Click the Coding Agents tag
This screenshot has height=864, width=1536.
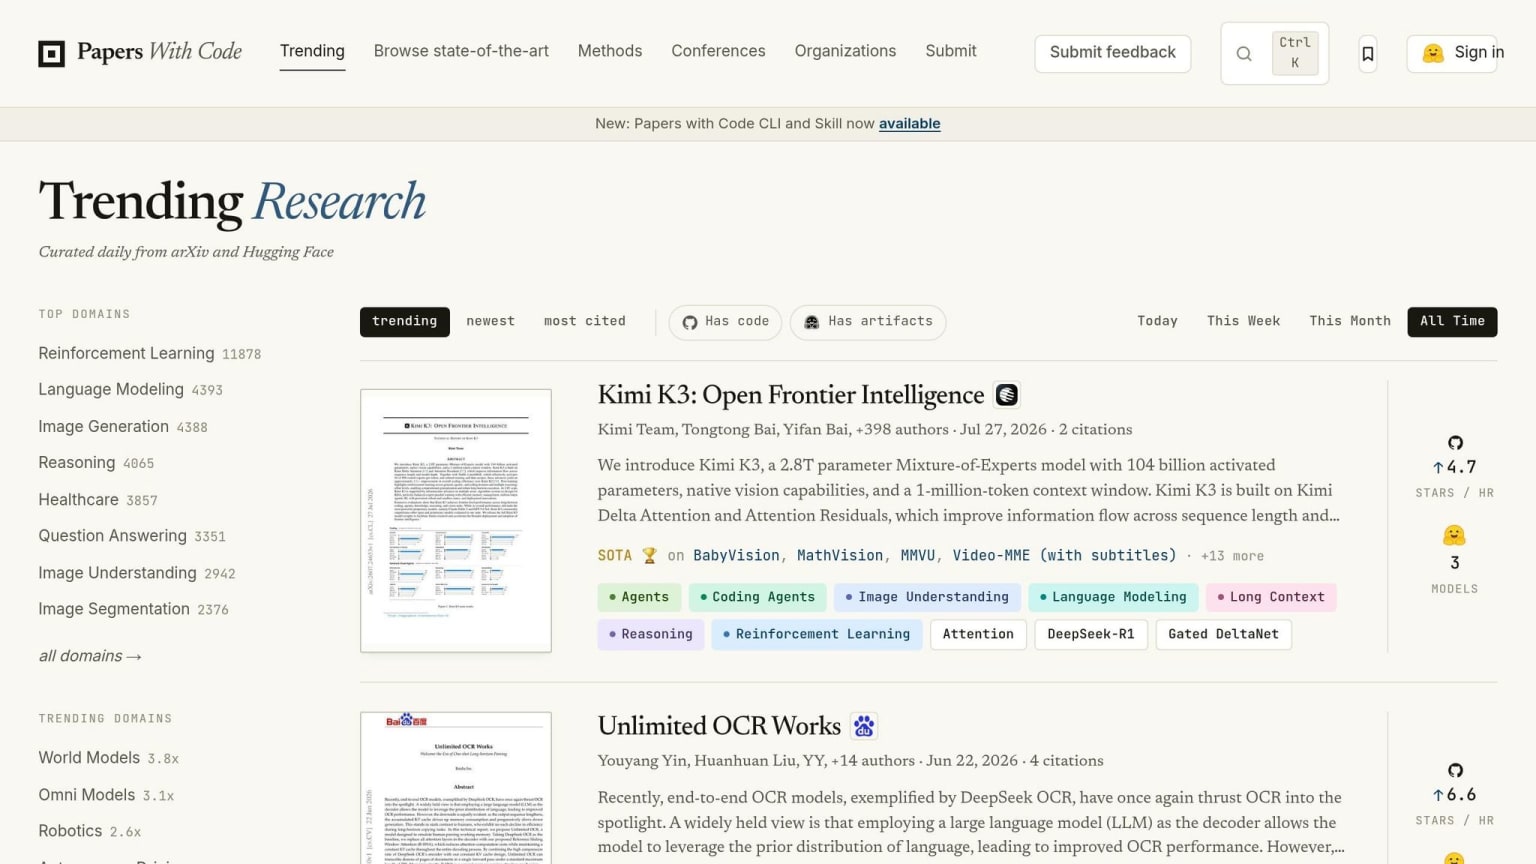(757, 597)
